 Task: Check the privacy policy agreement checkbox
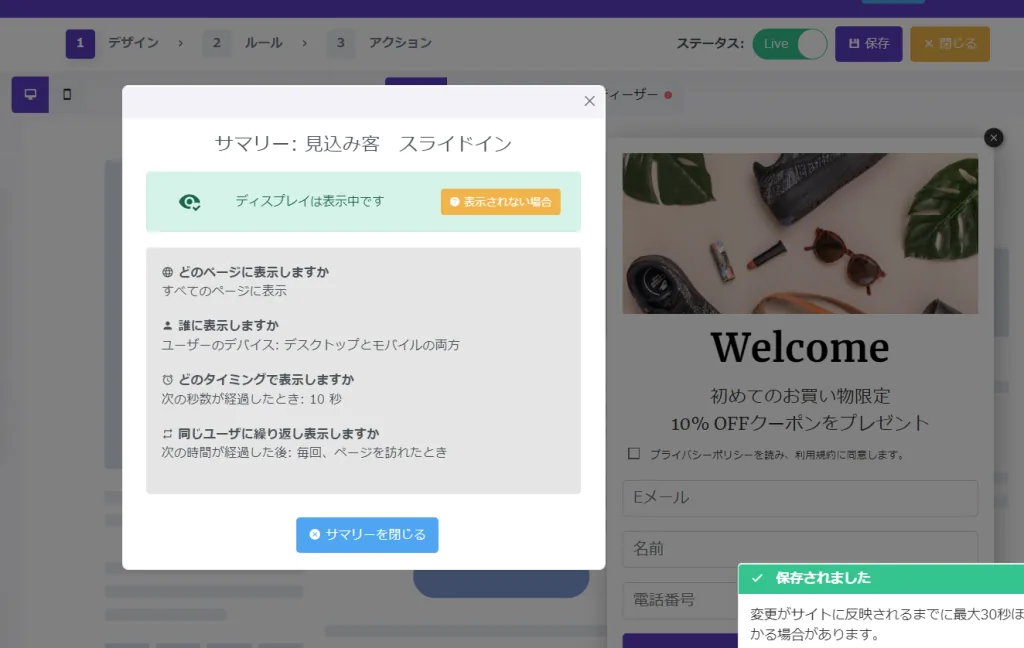[633, 453]
